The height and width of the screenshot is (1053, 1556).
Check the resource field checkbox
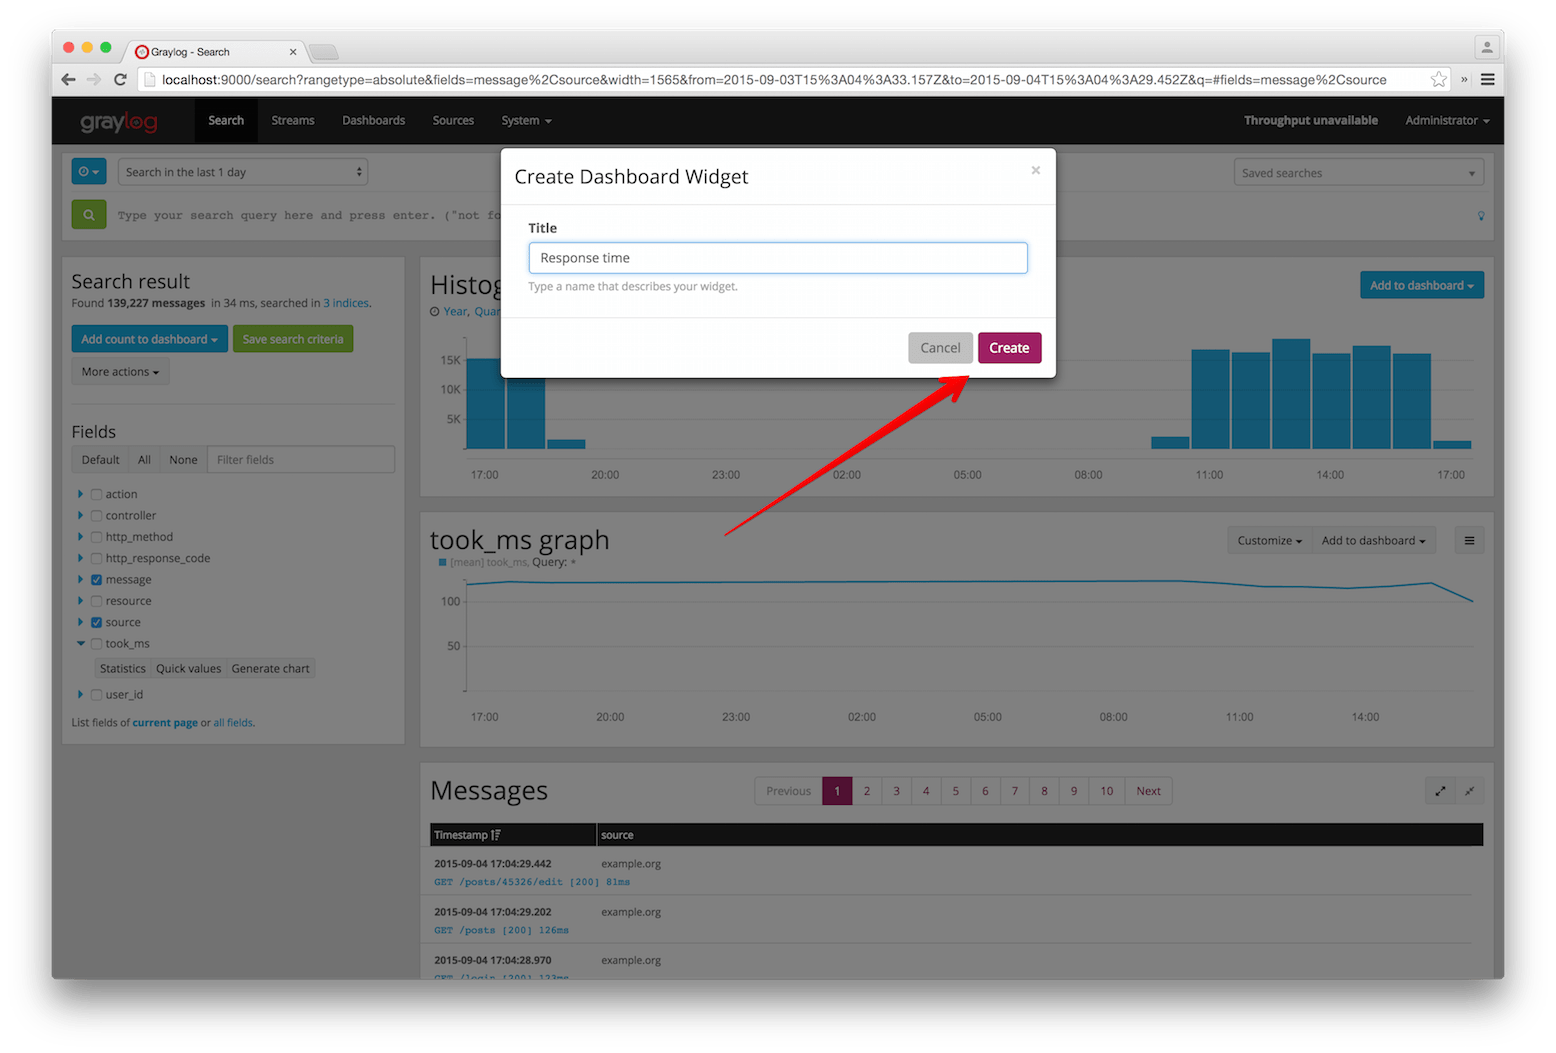pyautogui.click(x=97, y=601)
